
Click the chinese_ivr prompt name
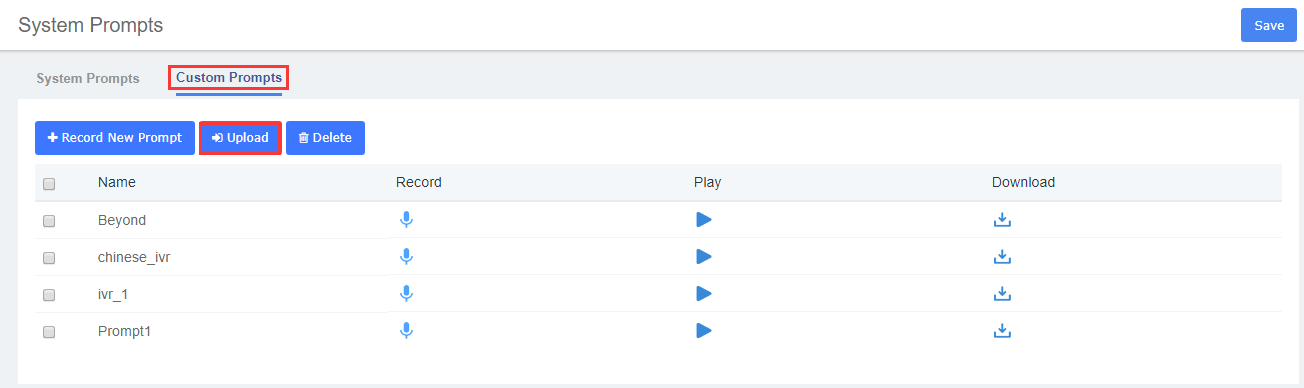(x=134, y=257)
